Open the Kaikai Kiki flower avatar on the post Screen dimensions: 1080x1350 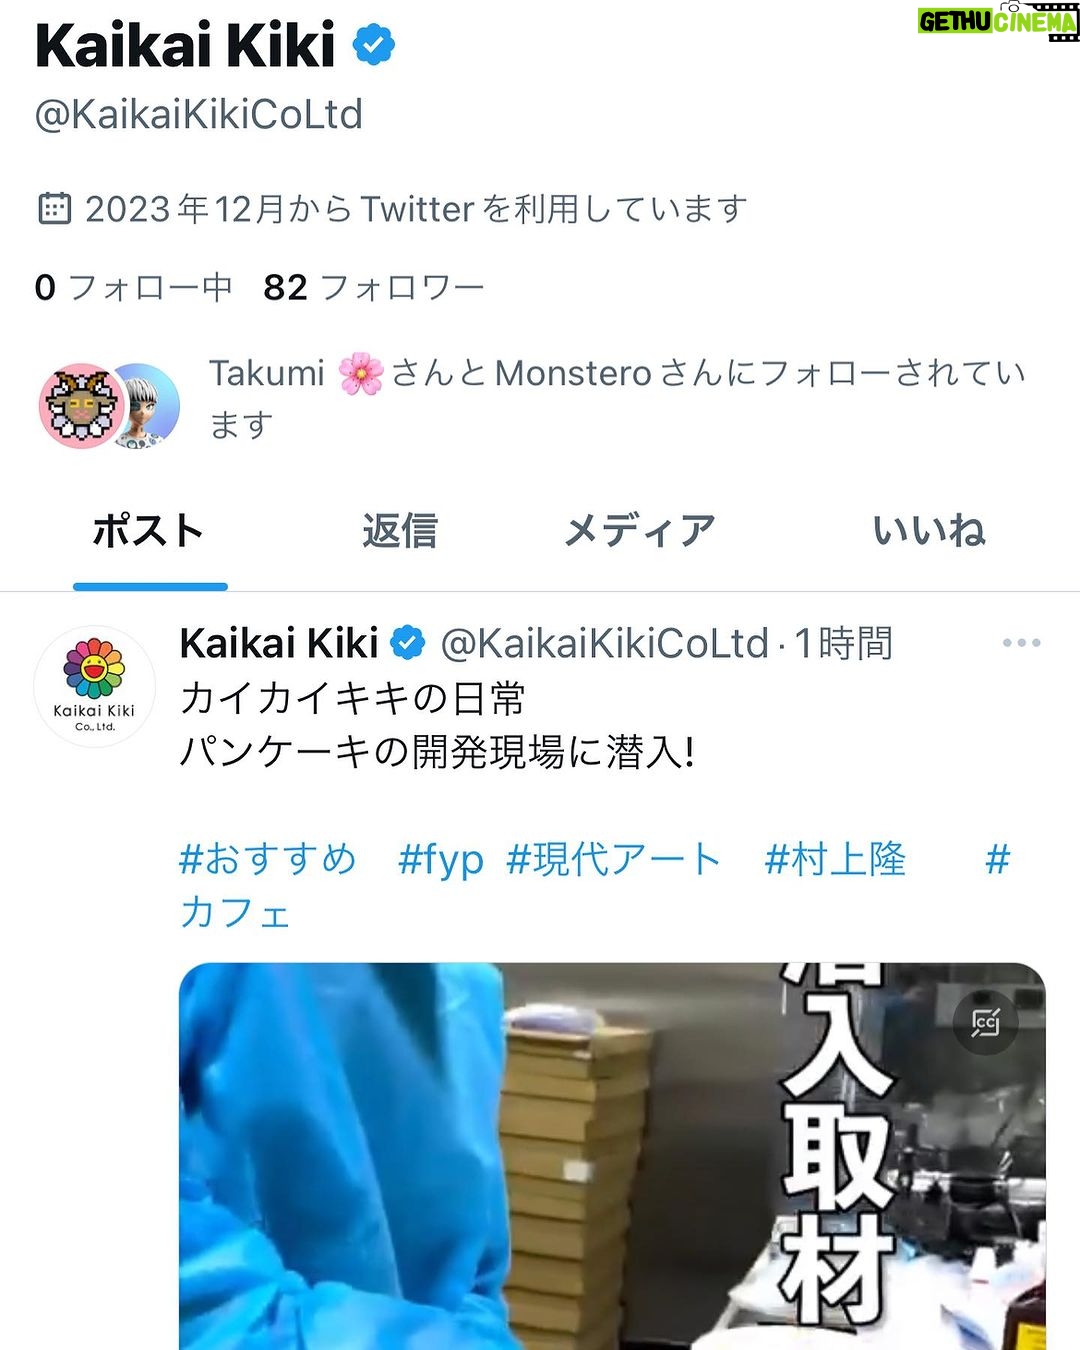94,687
